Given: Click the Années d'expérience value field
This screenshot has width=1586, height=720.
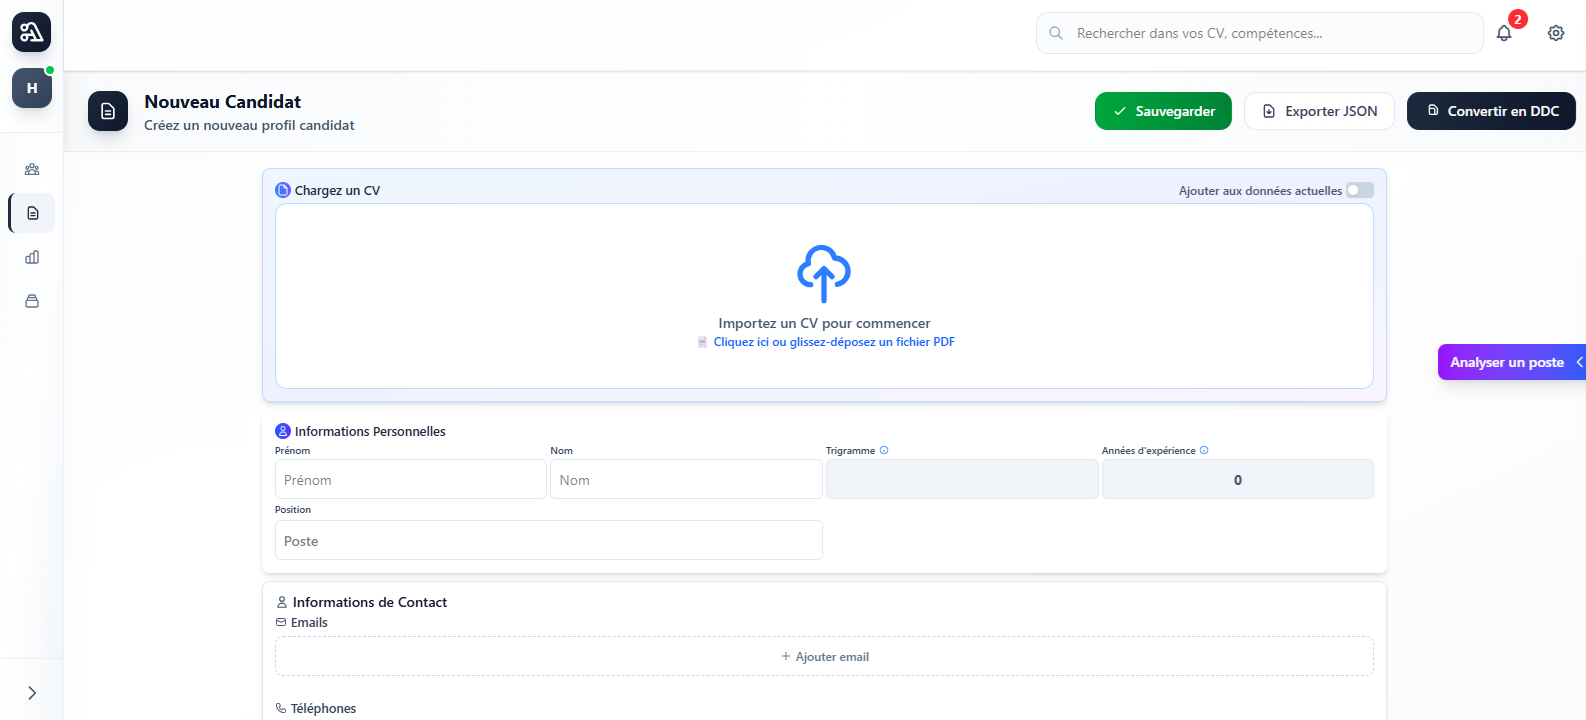Looking at the screenshot, I should click(x=1238, y=480).
